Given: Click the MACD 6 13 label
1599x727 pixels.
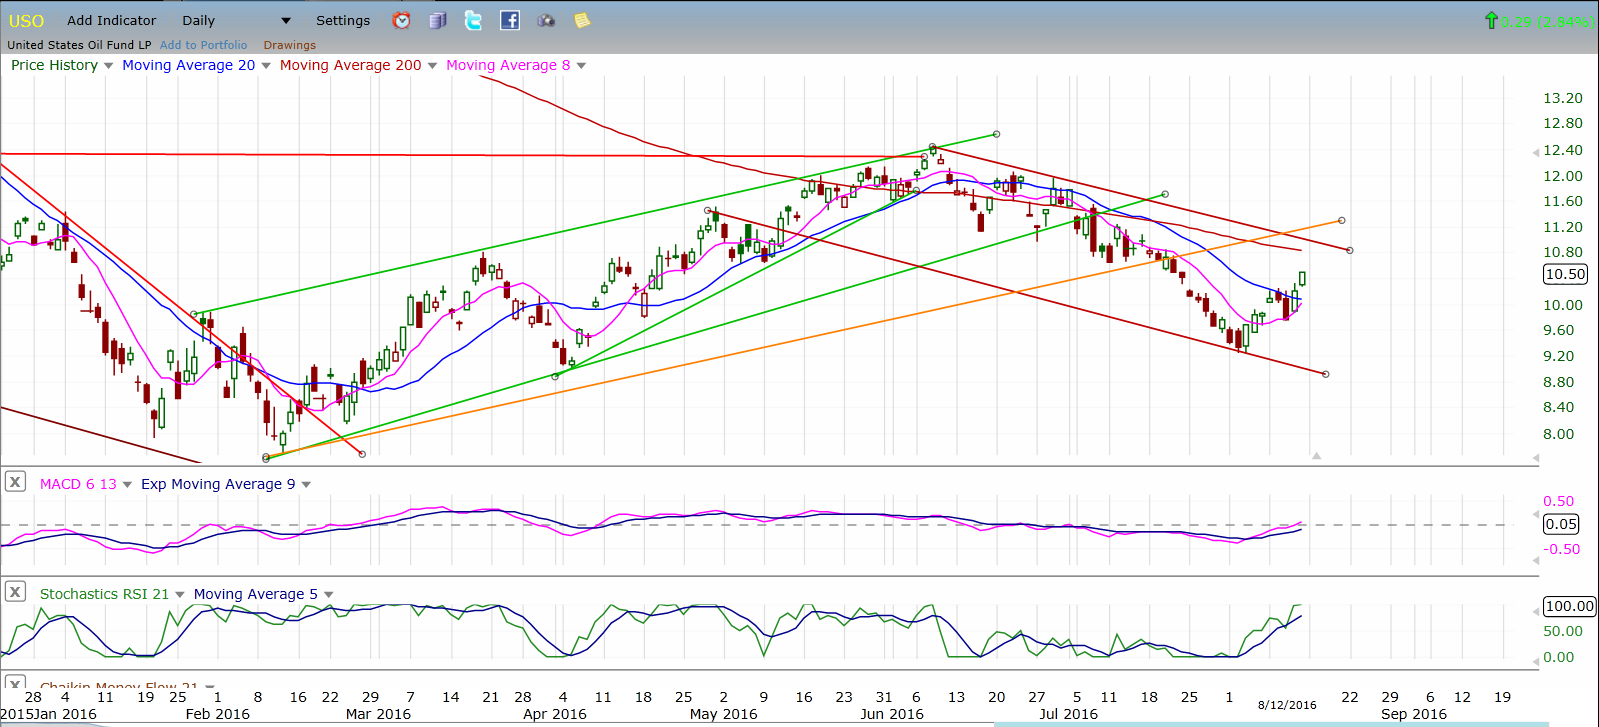Looking at the screenshot, I should tap(78, 484).
